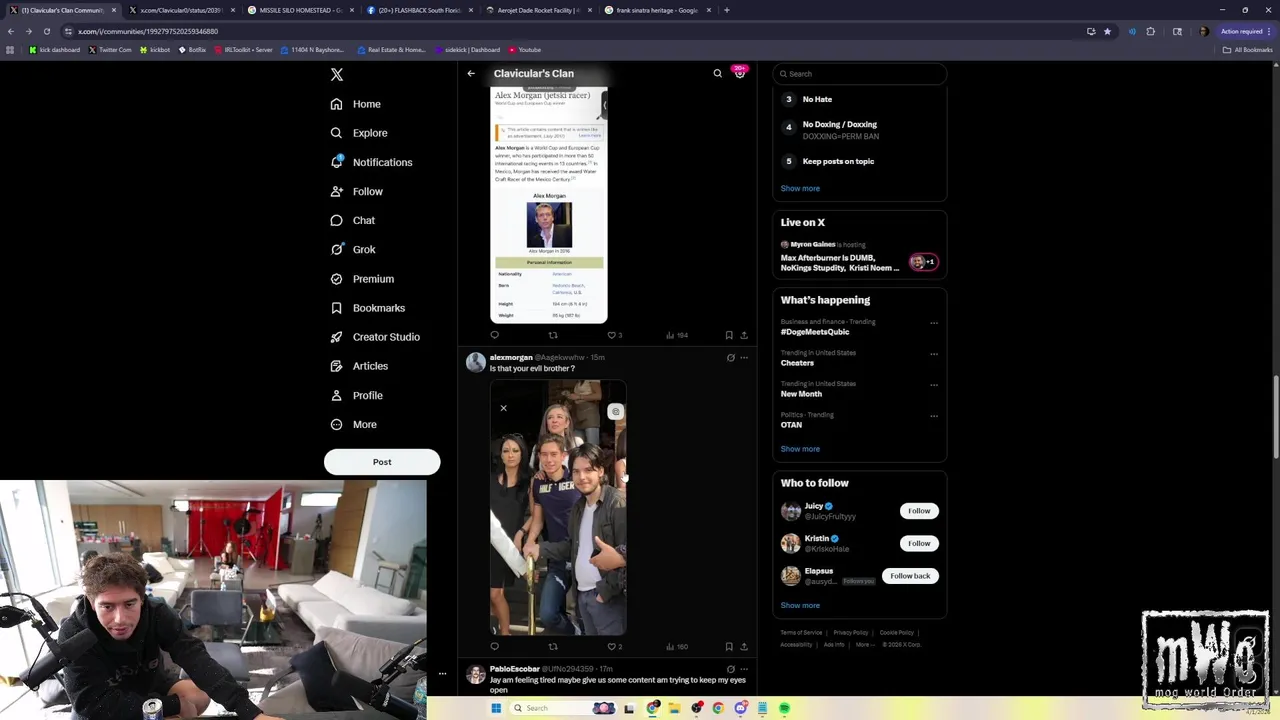
Task: Go to Profile in the sidebar
Action: pyautogui.click(x=356, y=395)
